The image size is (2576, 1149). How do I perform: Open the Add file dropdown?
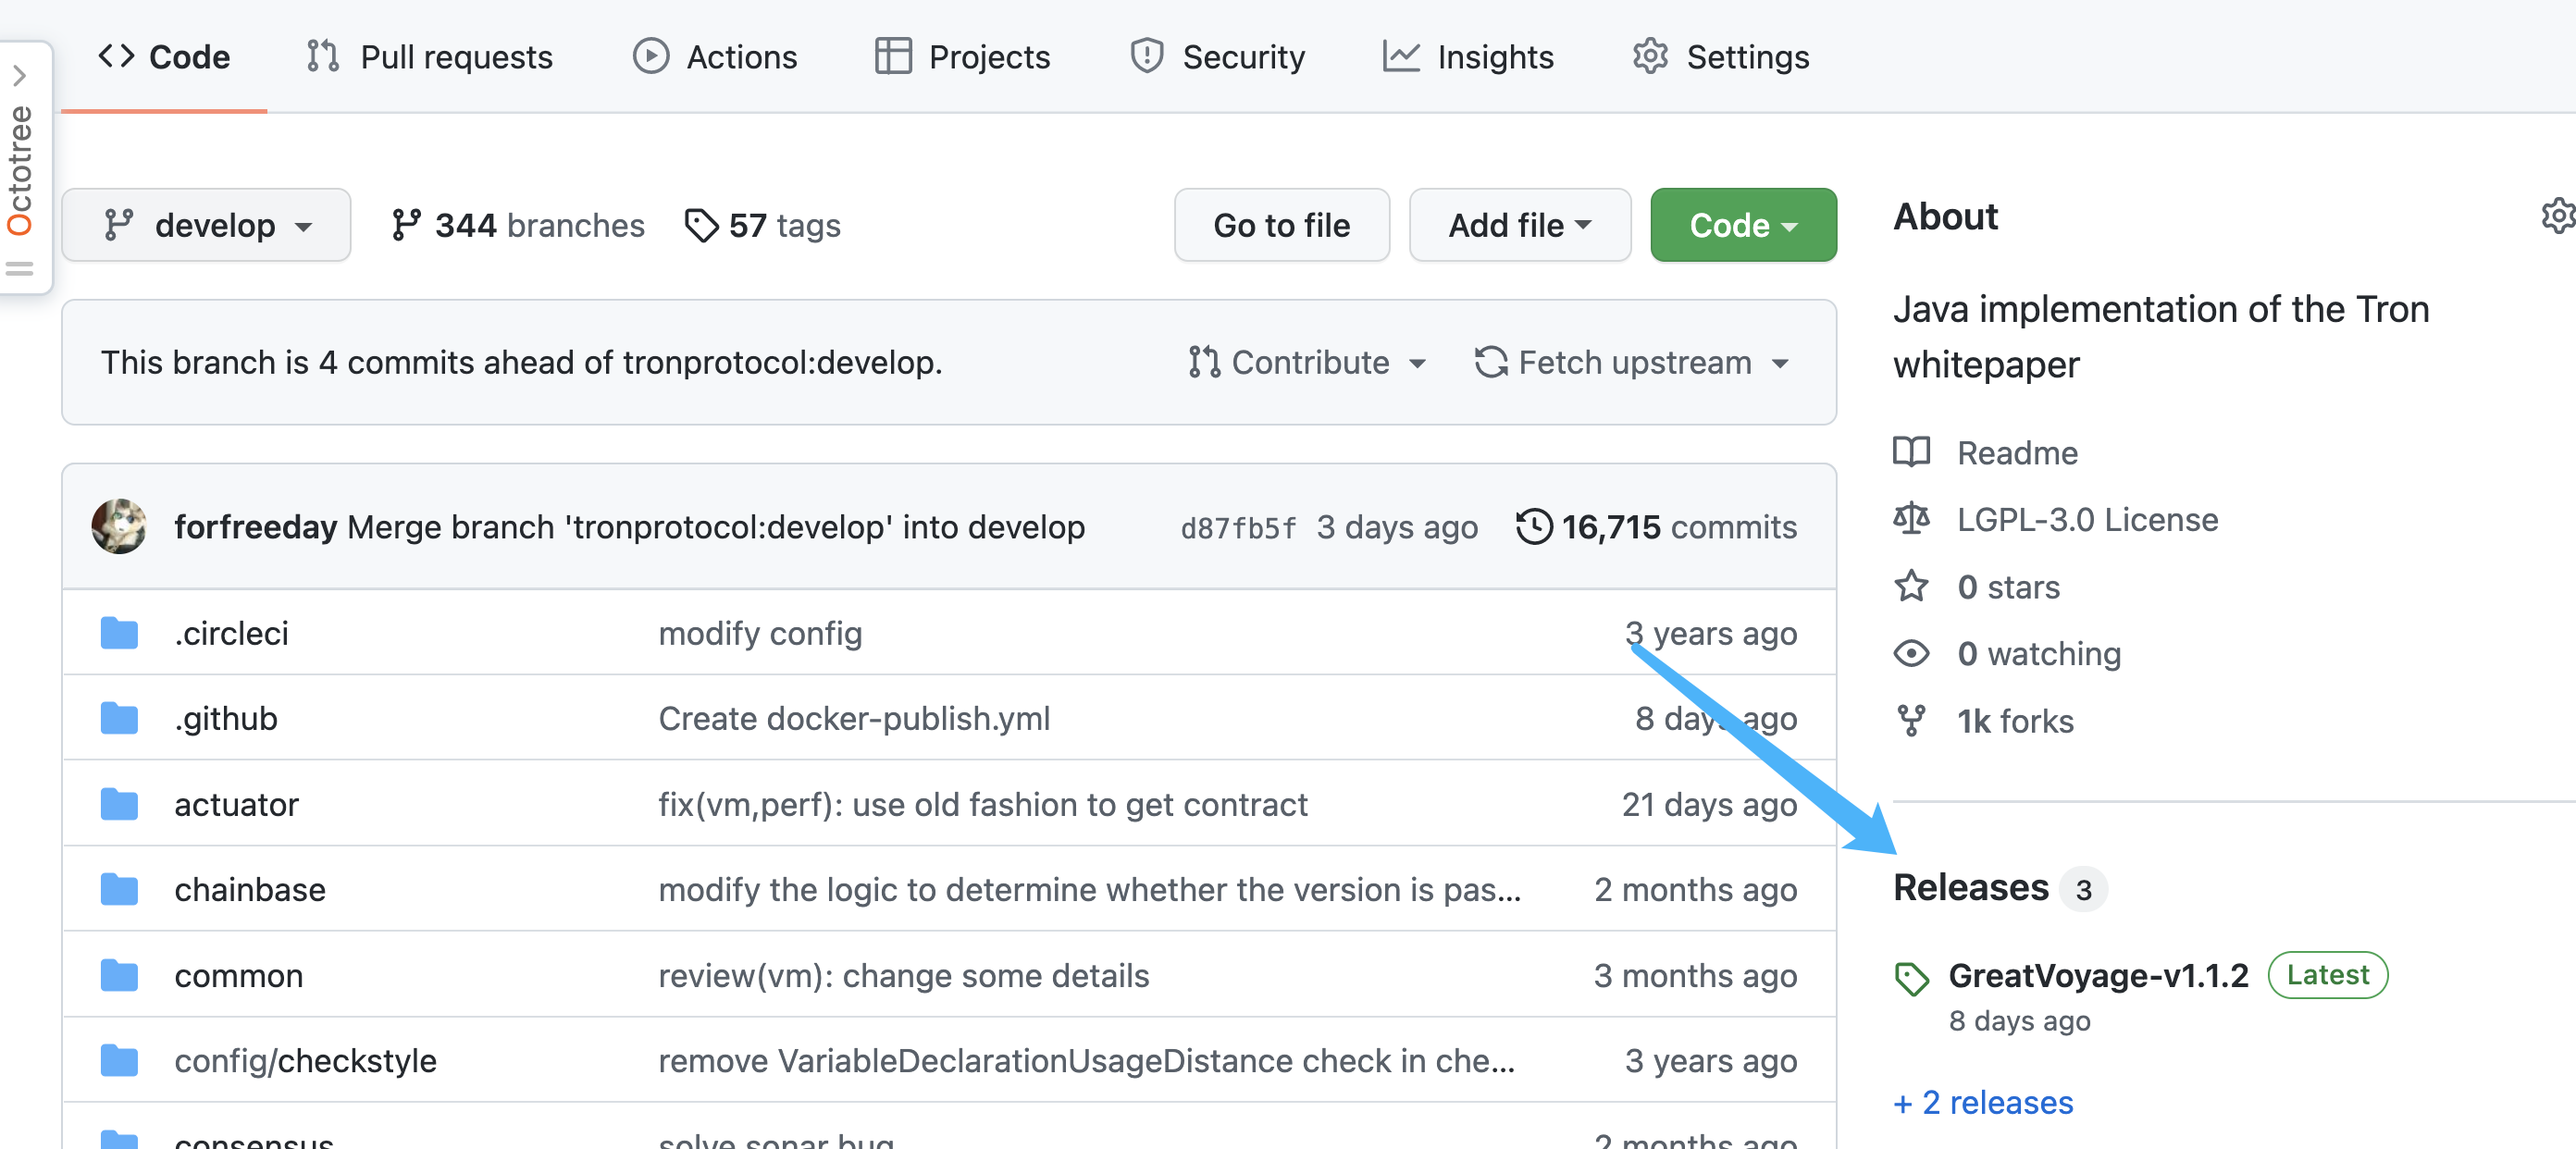[1515, 223]
